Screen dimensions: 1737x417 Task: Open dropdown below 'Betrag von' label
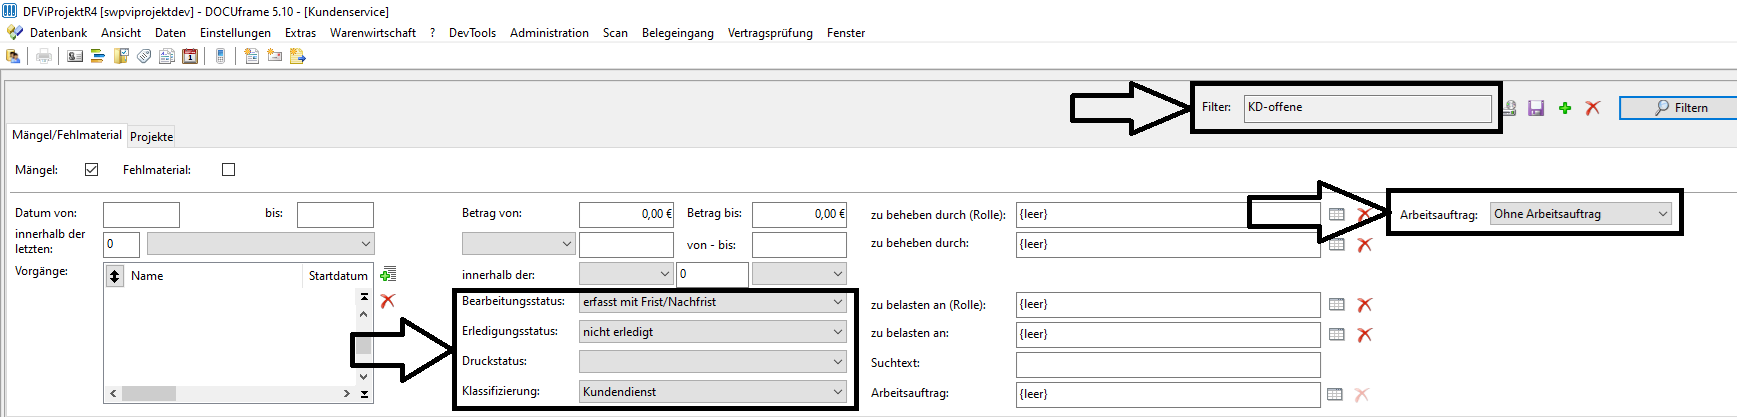pos(518,244)
